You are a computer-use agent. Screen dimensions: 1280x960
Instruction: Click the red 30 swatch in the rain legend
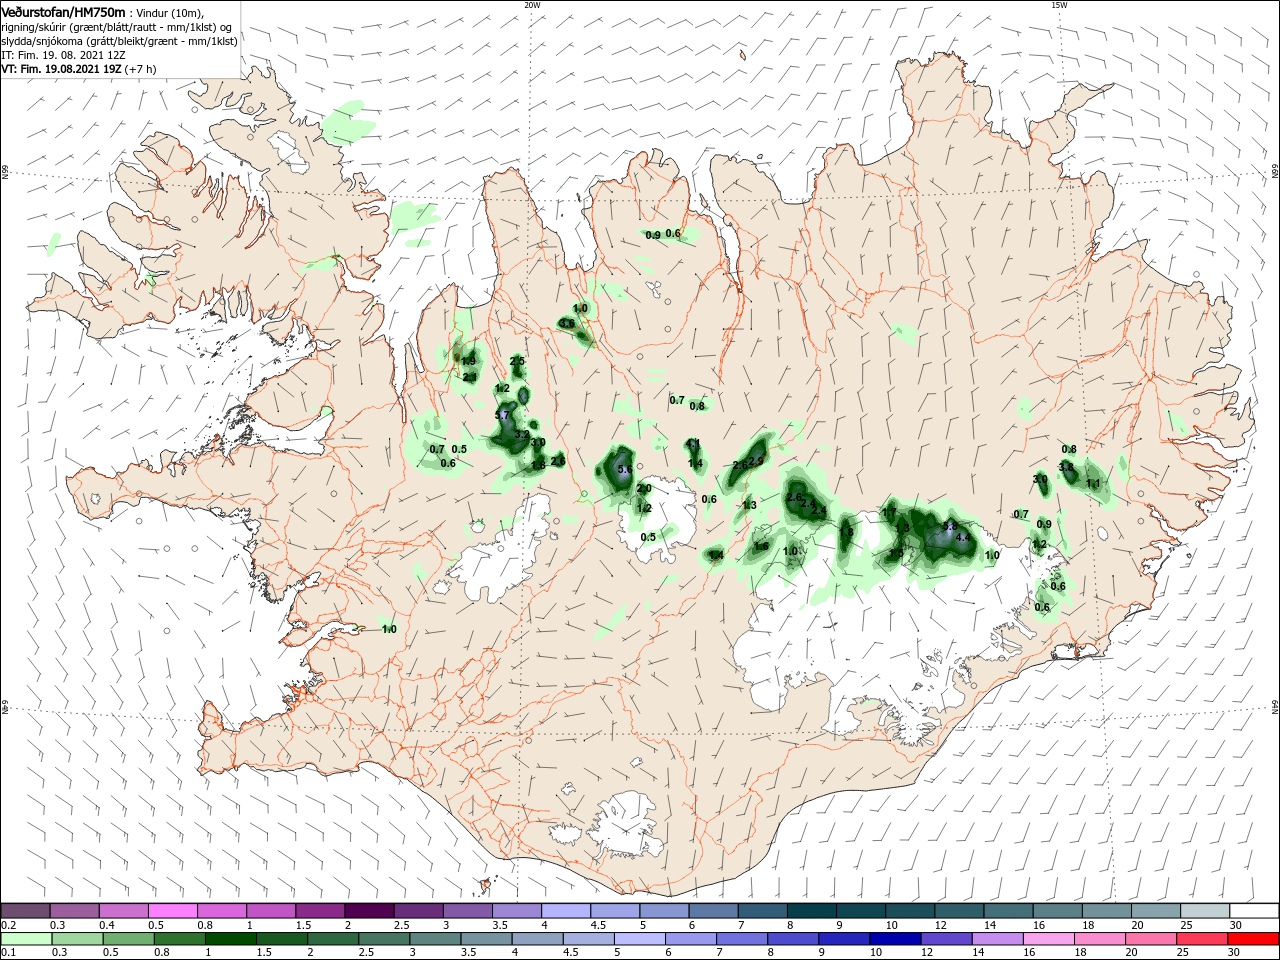(x=1254, y=938)
